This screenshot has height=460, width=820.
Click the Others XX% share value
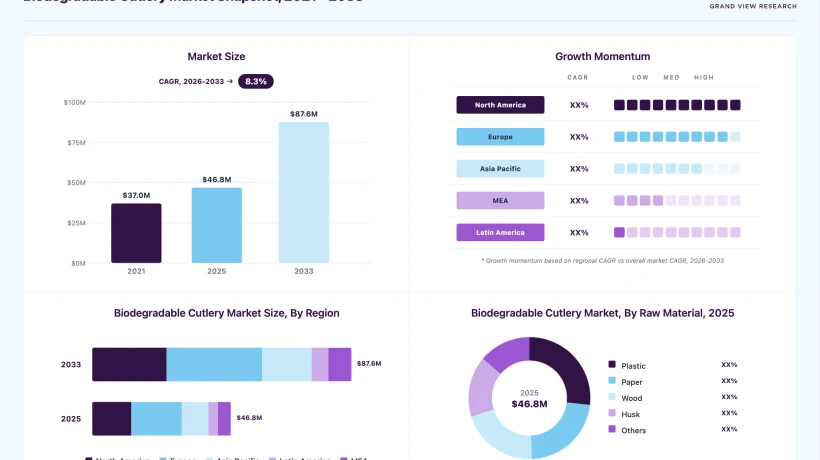[x=729, y=429]
